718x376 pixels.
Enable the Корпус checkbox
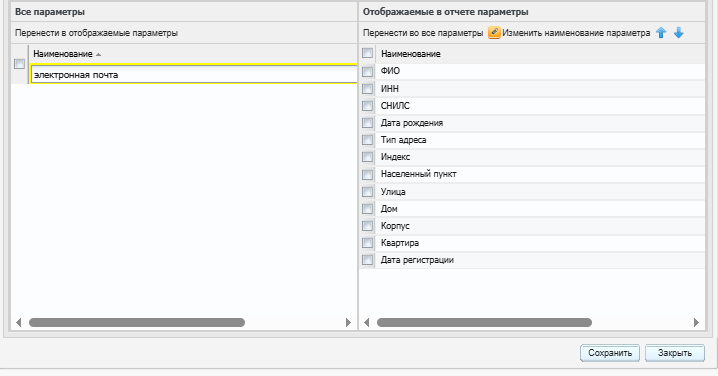click(x=367, y=226)
